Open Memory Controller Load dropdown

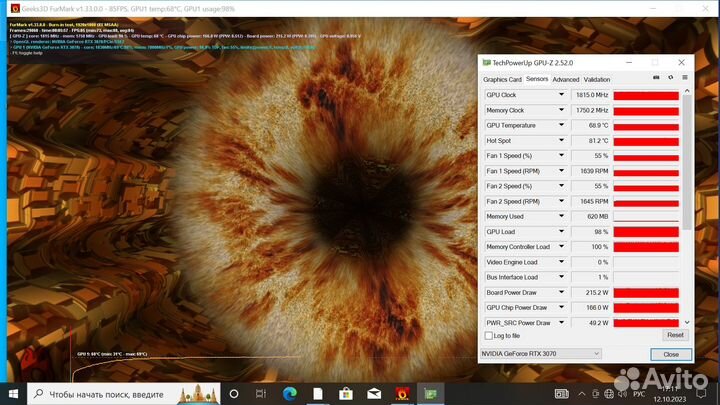click(561, 247)
